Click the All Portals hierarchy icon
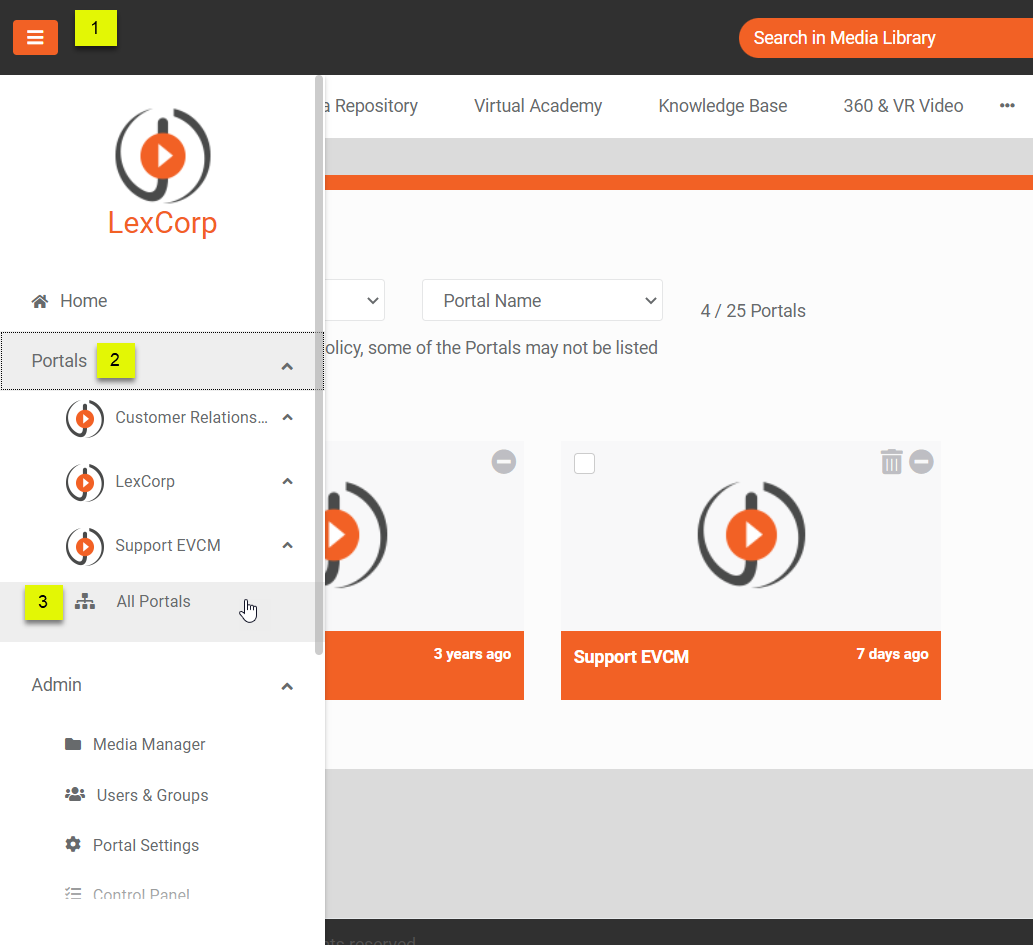 point(85,602)
